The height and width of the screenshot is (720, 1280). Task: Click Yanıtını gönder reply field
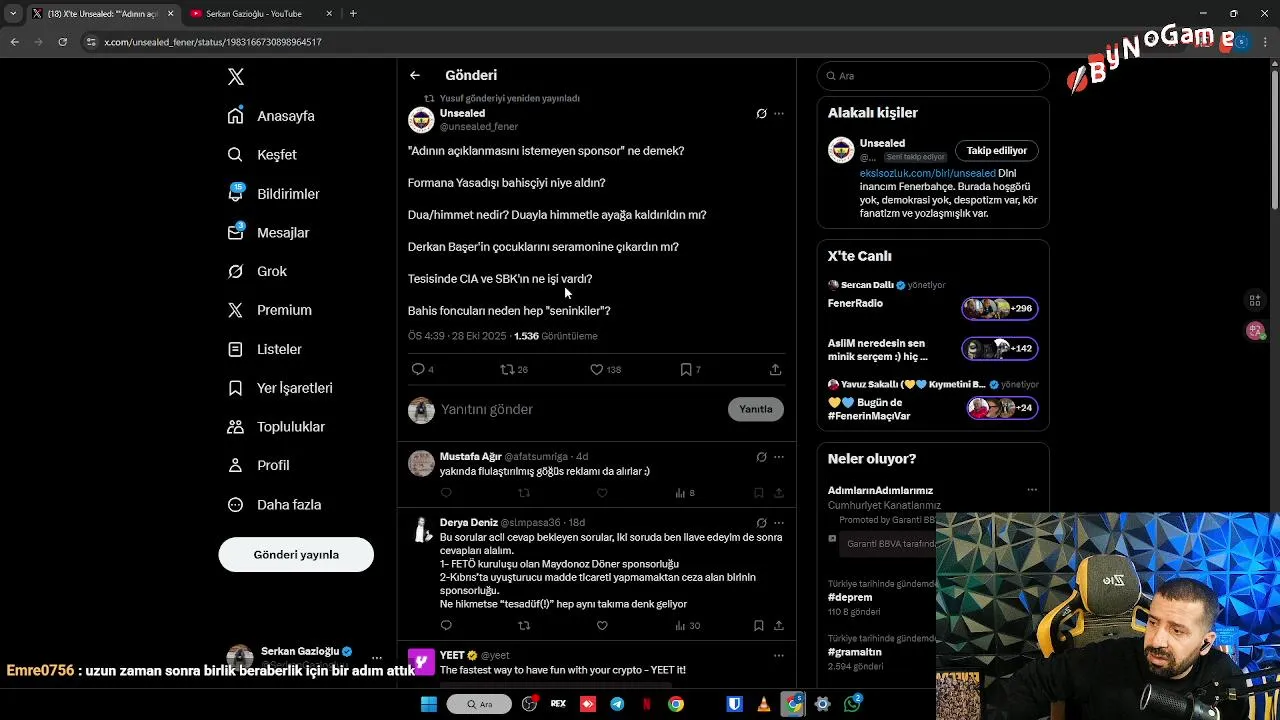click(580, 409)
